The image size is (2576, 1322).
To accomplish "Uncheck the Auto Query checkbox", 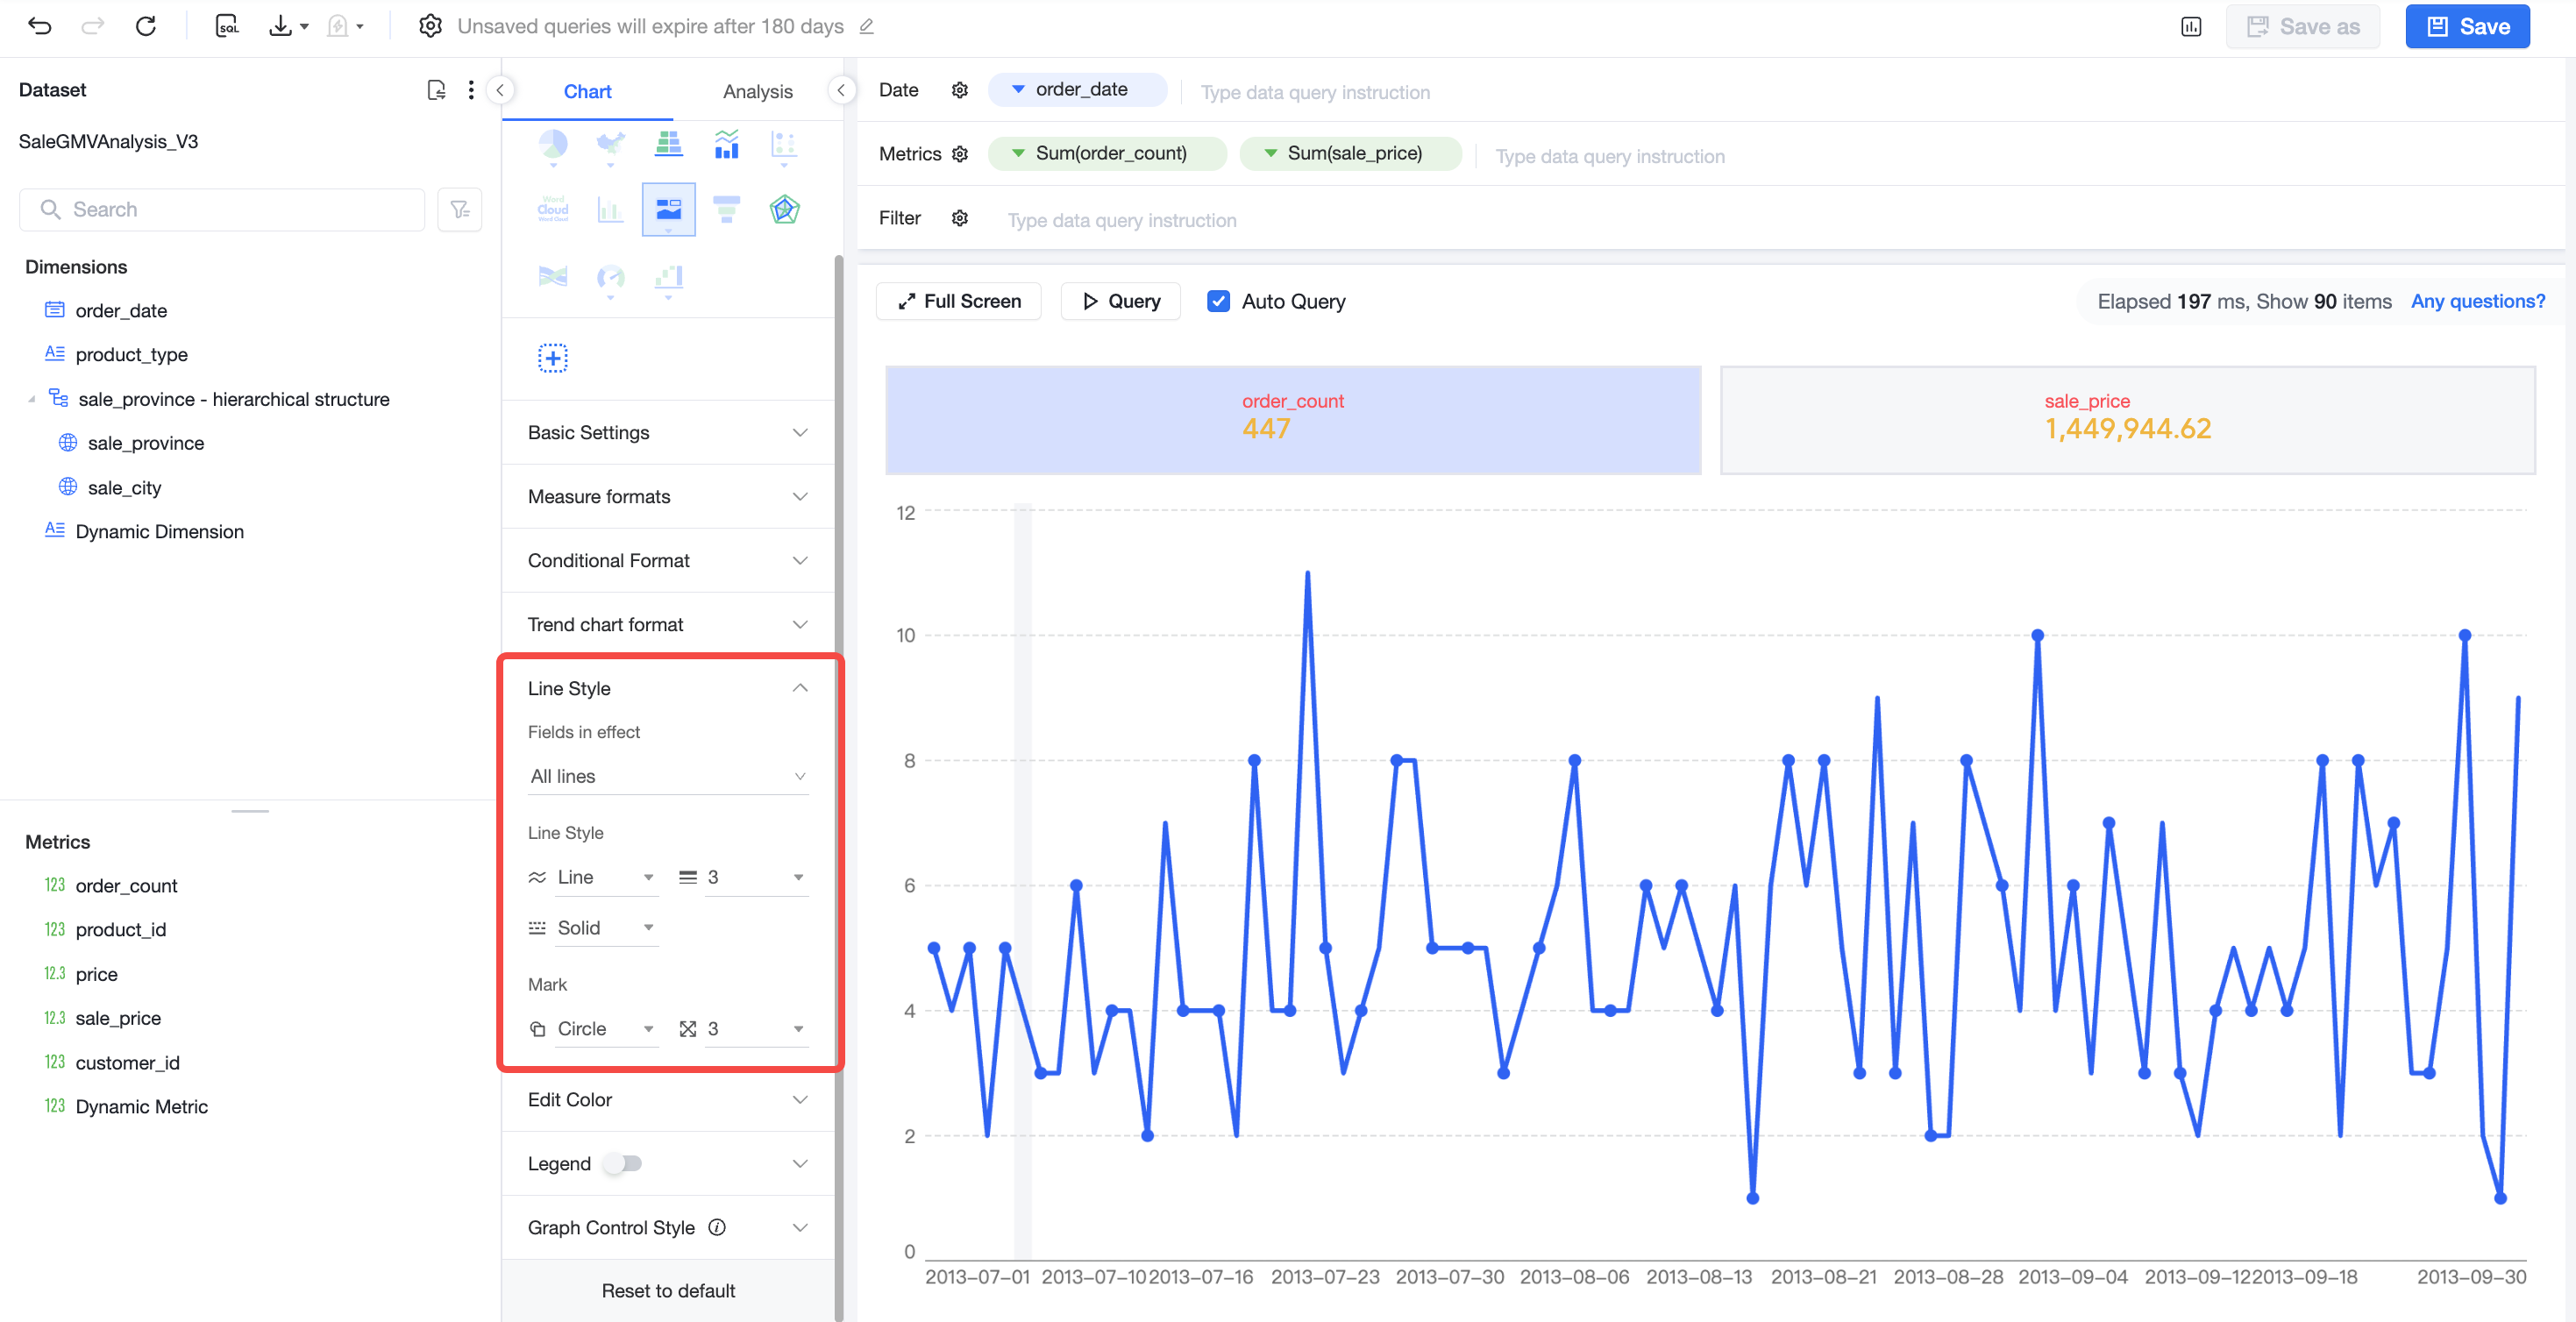I will point(1217,301).
